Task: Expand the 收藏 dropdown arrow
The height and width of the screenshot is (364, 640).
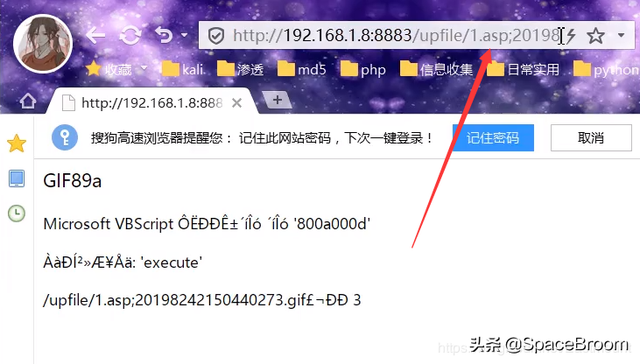Action: (144, 67)
